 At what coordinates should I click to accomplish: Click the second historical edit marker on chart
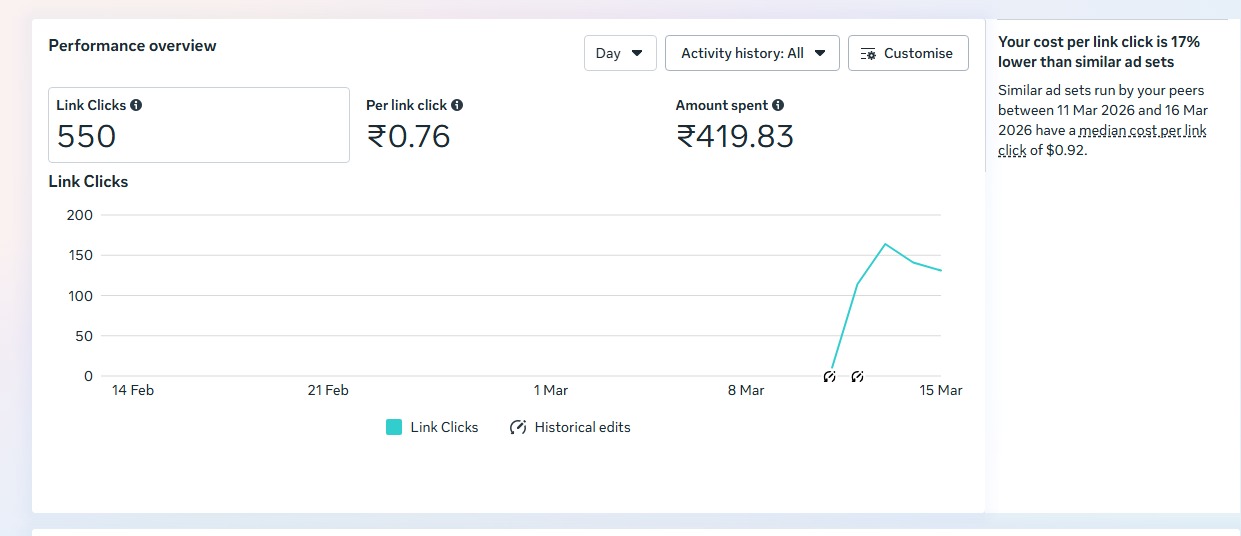857,376
